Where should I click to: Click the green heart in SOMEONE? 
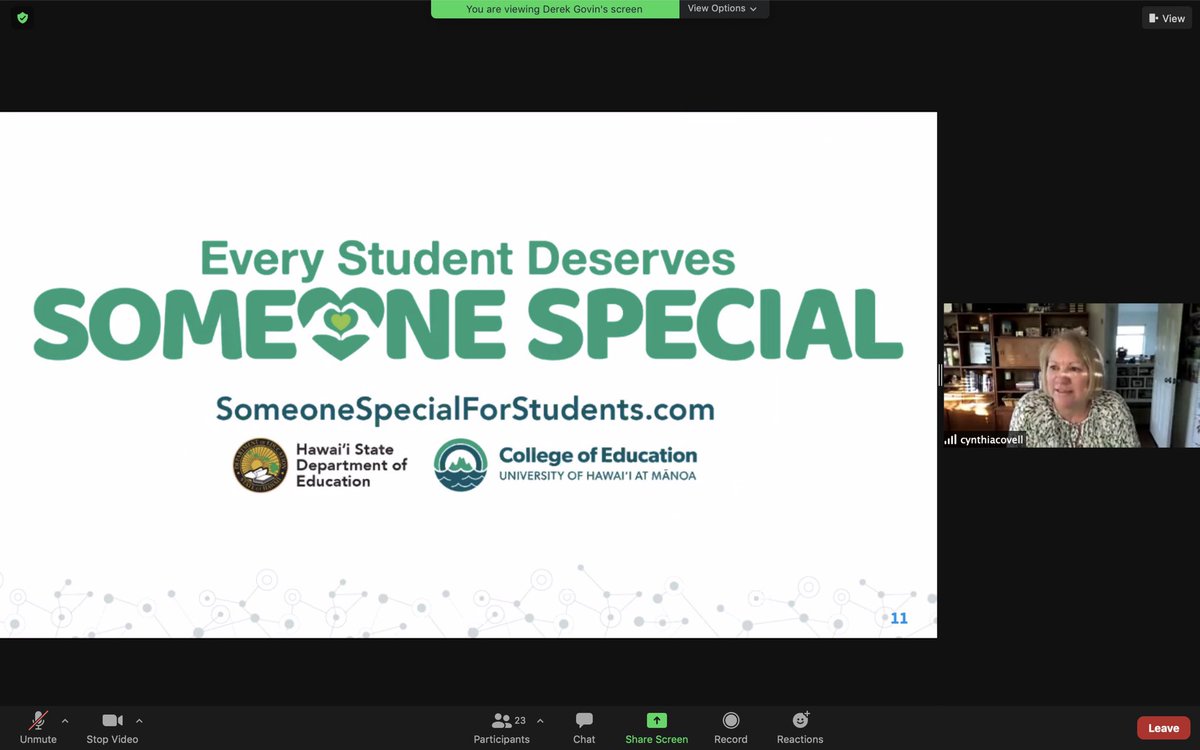pos(341,322)
